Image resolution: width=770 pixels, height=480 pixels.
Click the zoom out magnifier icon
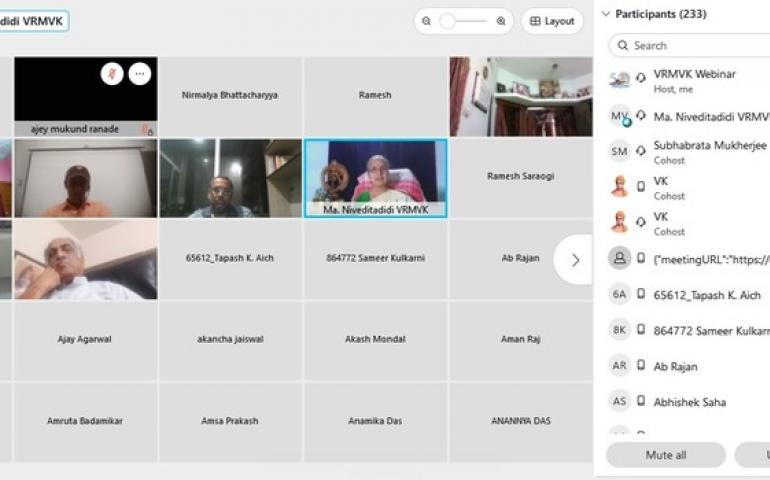(x=427, y=21)
